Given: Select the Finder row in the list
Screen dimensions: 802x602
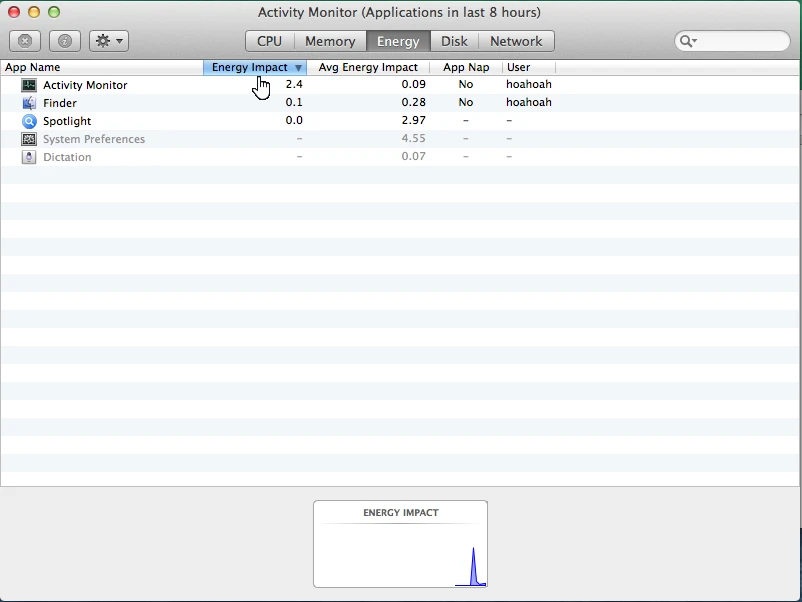Looking at the screenshot, I should click(x=150, y=102).
